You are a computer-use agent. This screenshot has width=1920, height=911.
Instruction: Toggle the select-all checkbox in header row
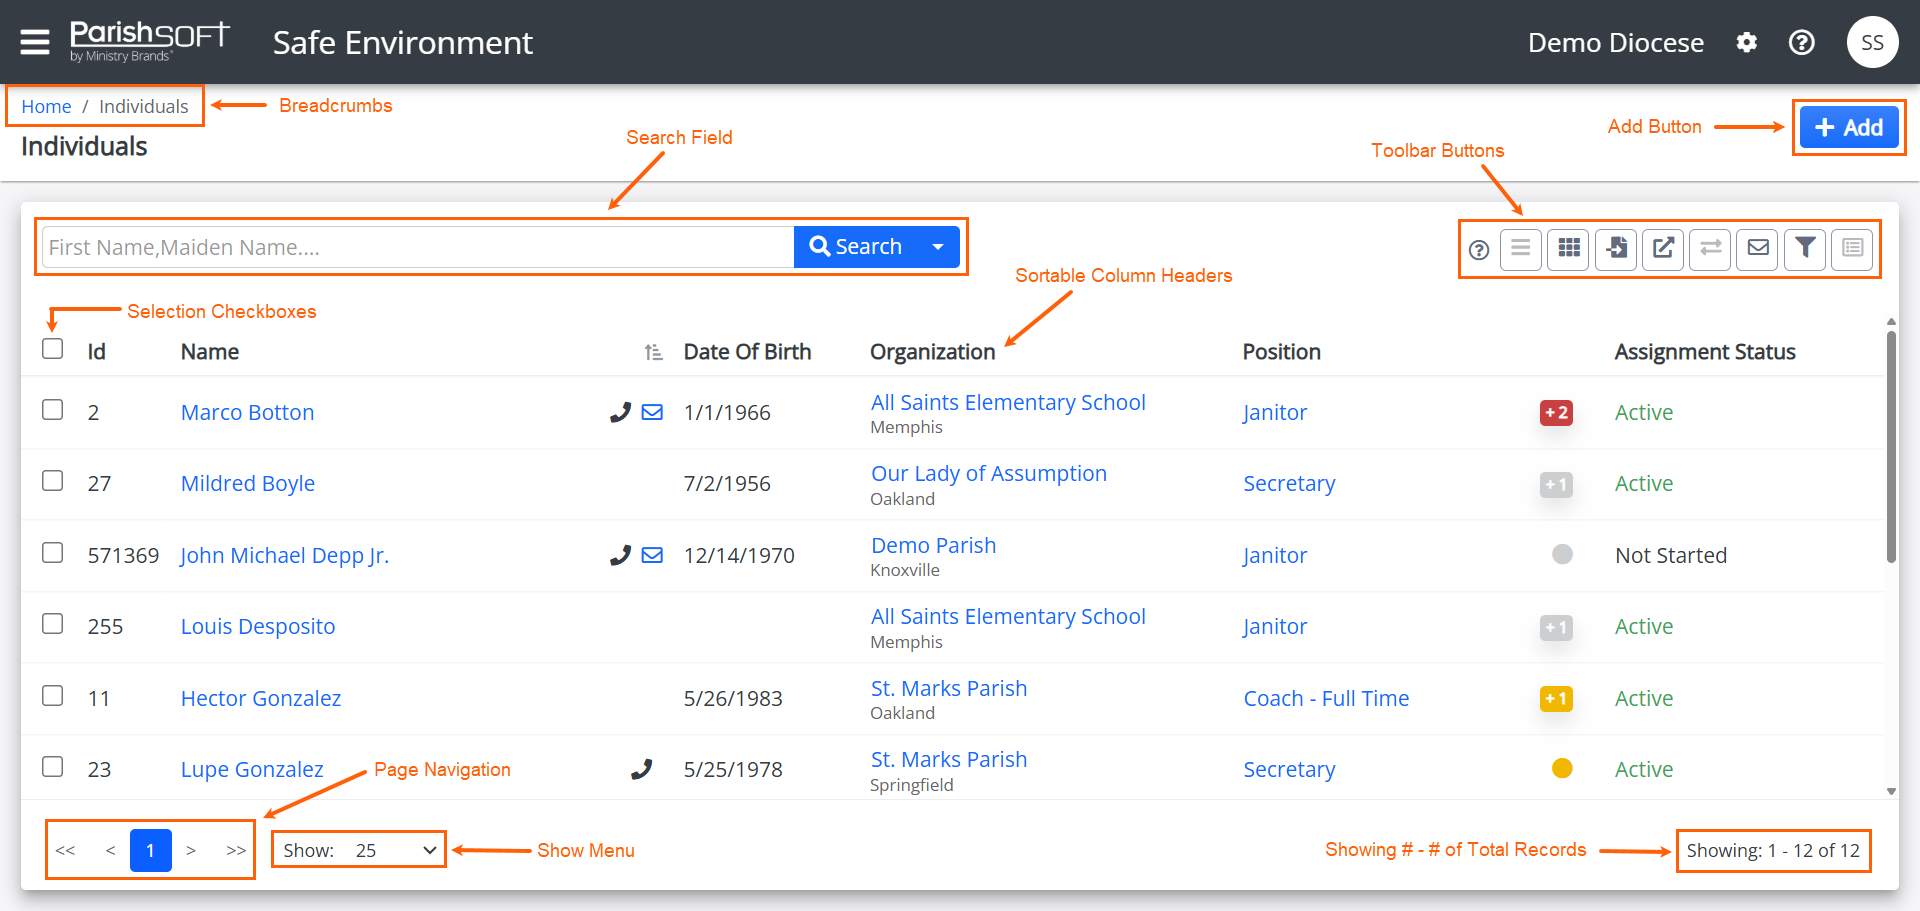pyautogui.click(x=53, y=348)
